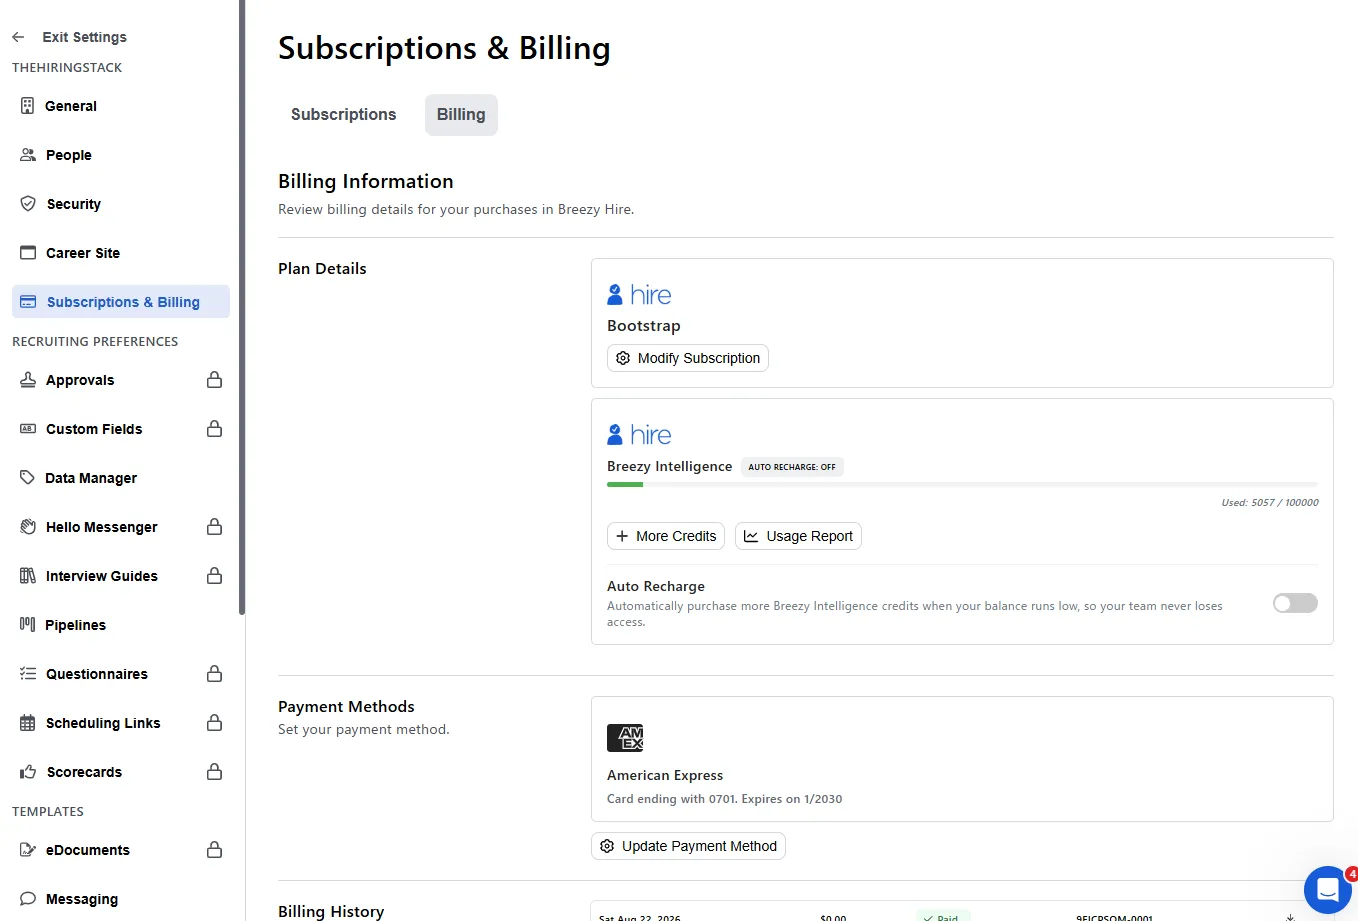This screenshot has width=1358, height=921.
Task: Click the American Express card logo
Action: [625, 738]
